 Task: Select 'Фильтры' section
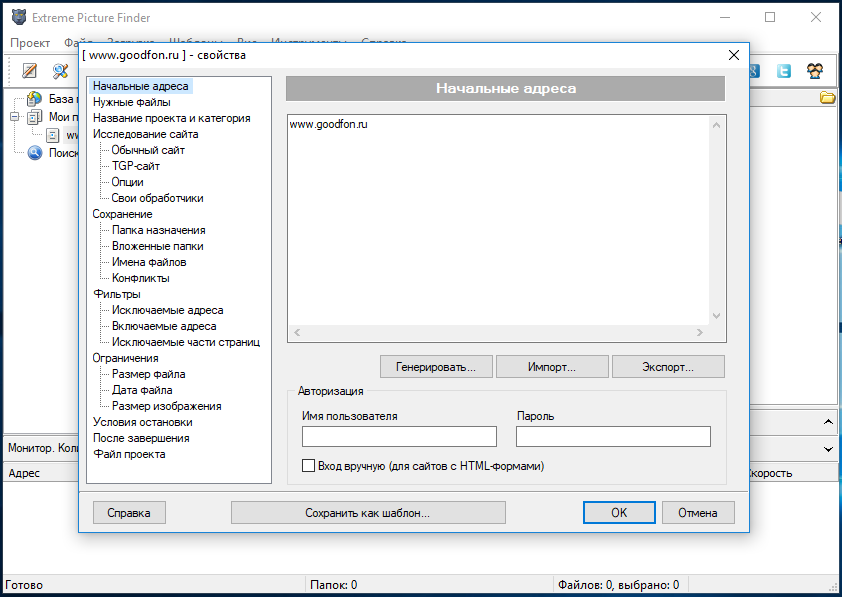click(x=117, y=294)
